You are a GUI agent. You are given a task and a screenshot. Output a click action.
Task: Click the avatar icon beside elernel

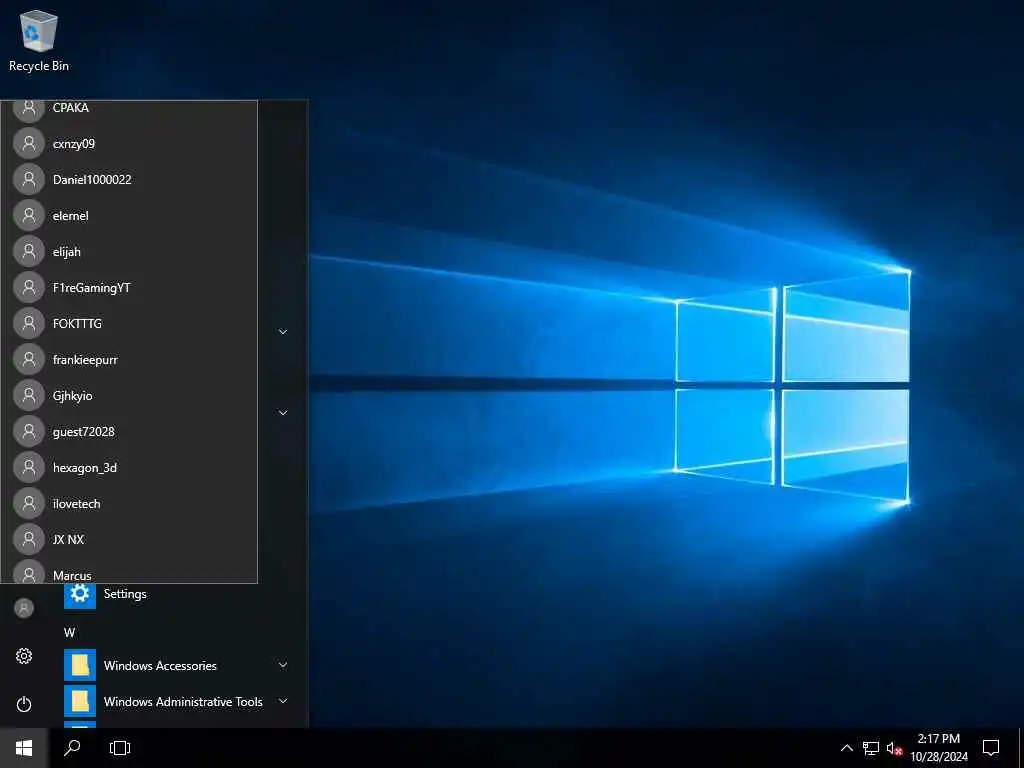click(29, 216)
